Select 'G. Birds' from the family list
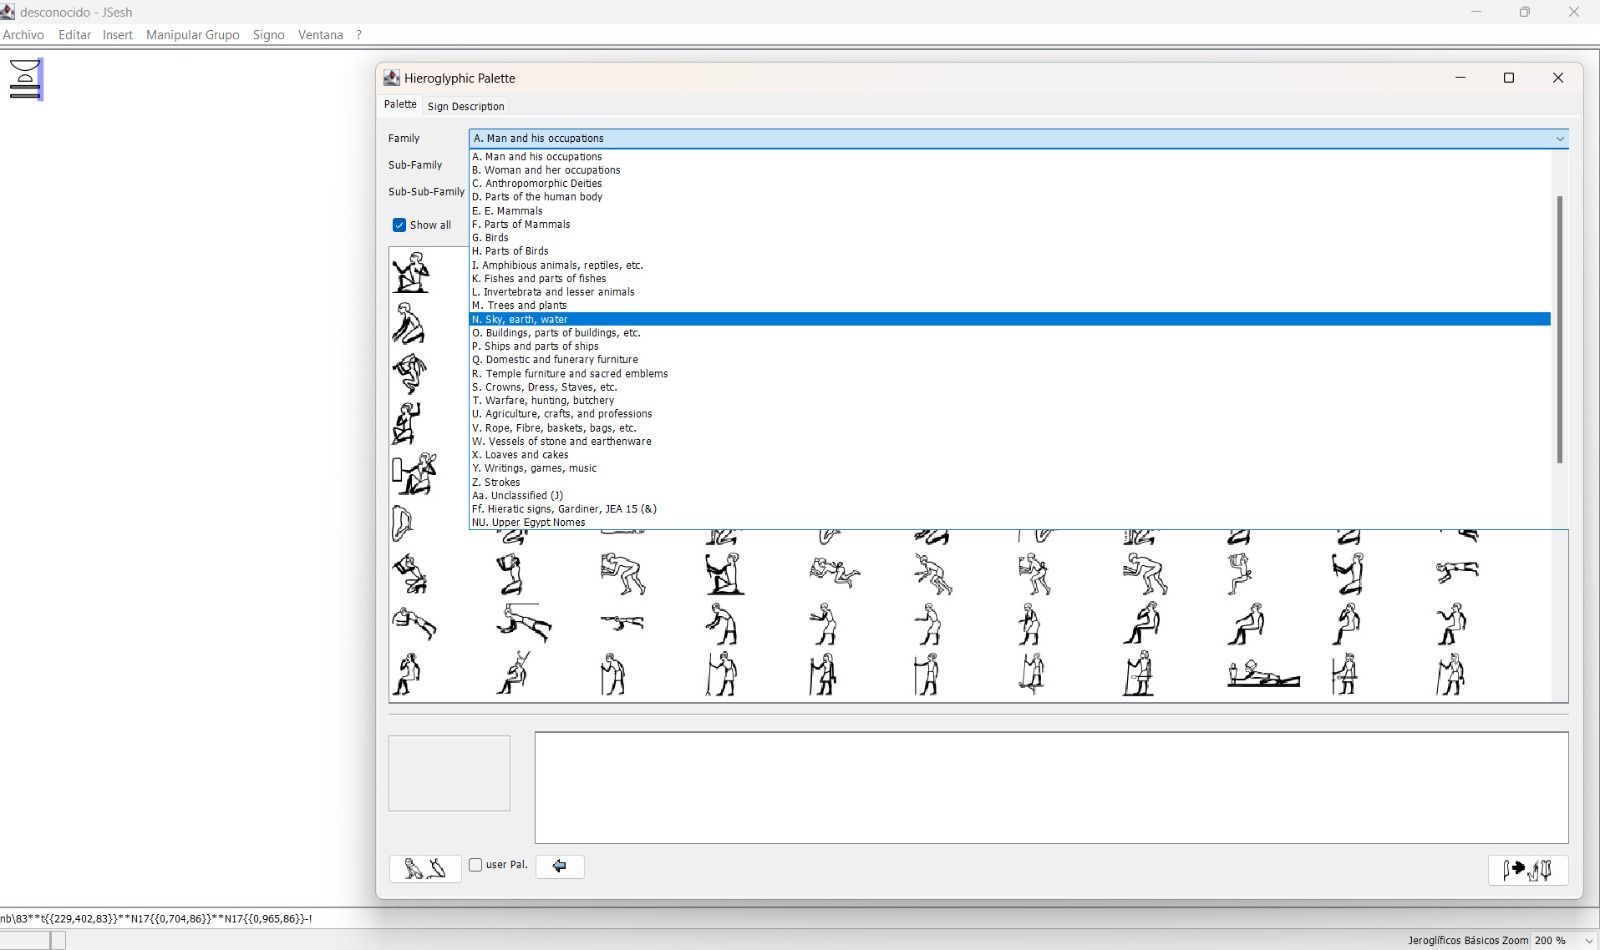 (x=1010, y=238)
